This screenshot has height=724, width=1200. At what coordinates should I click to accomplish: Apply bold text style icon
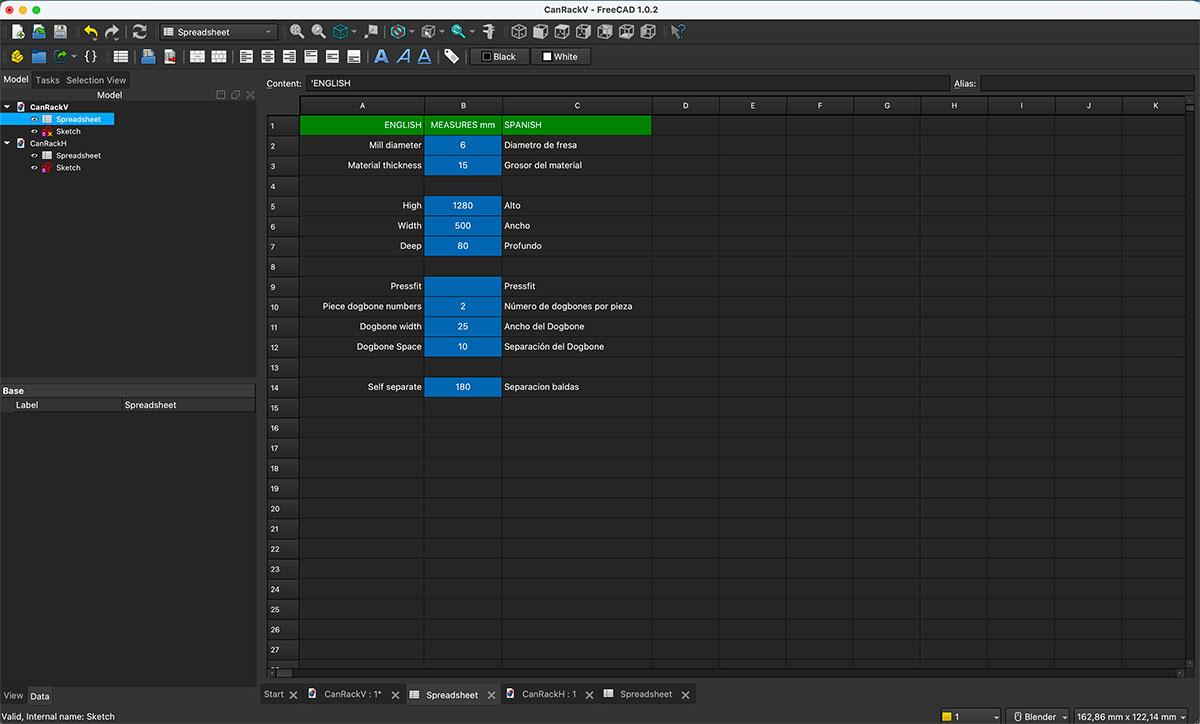click(x=381, y=57)
